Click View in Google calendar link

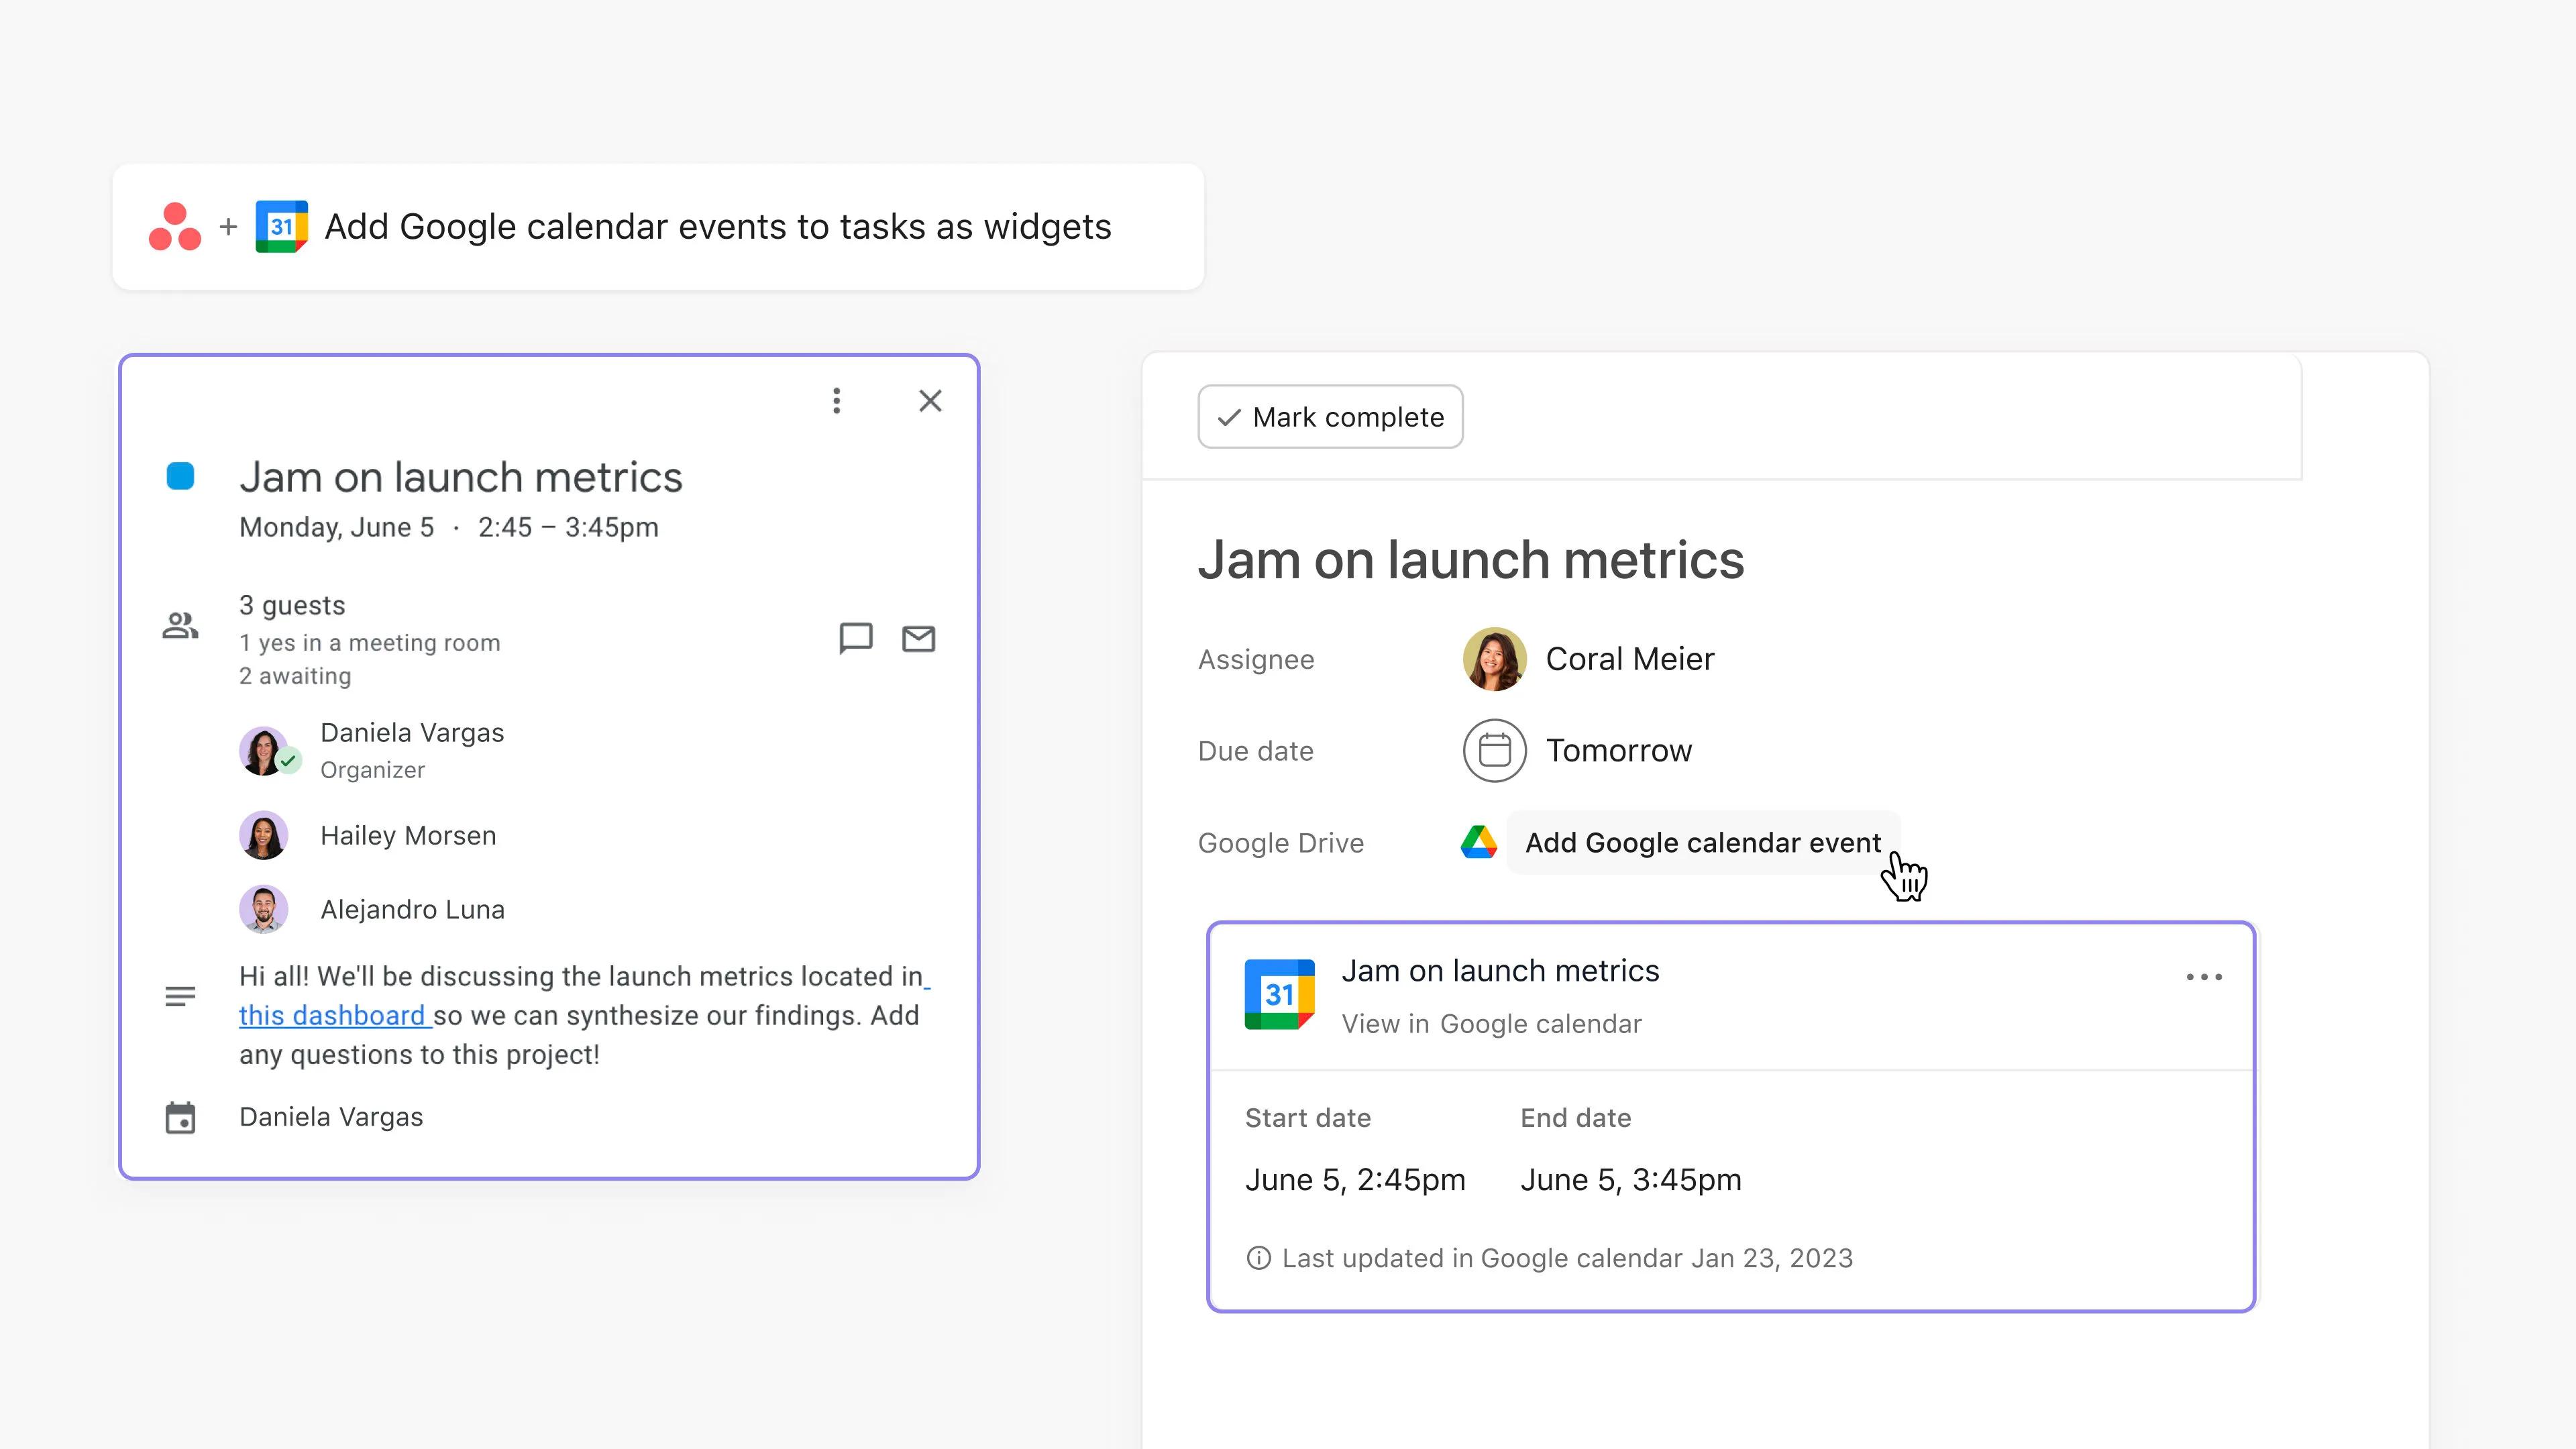click(1491, 1024)
